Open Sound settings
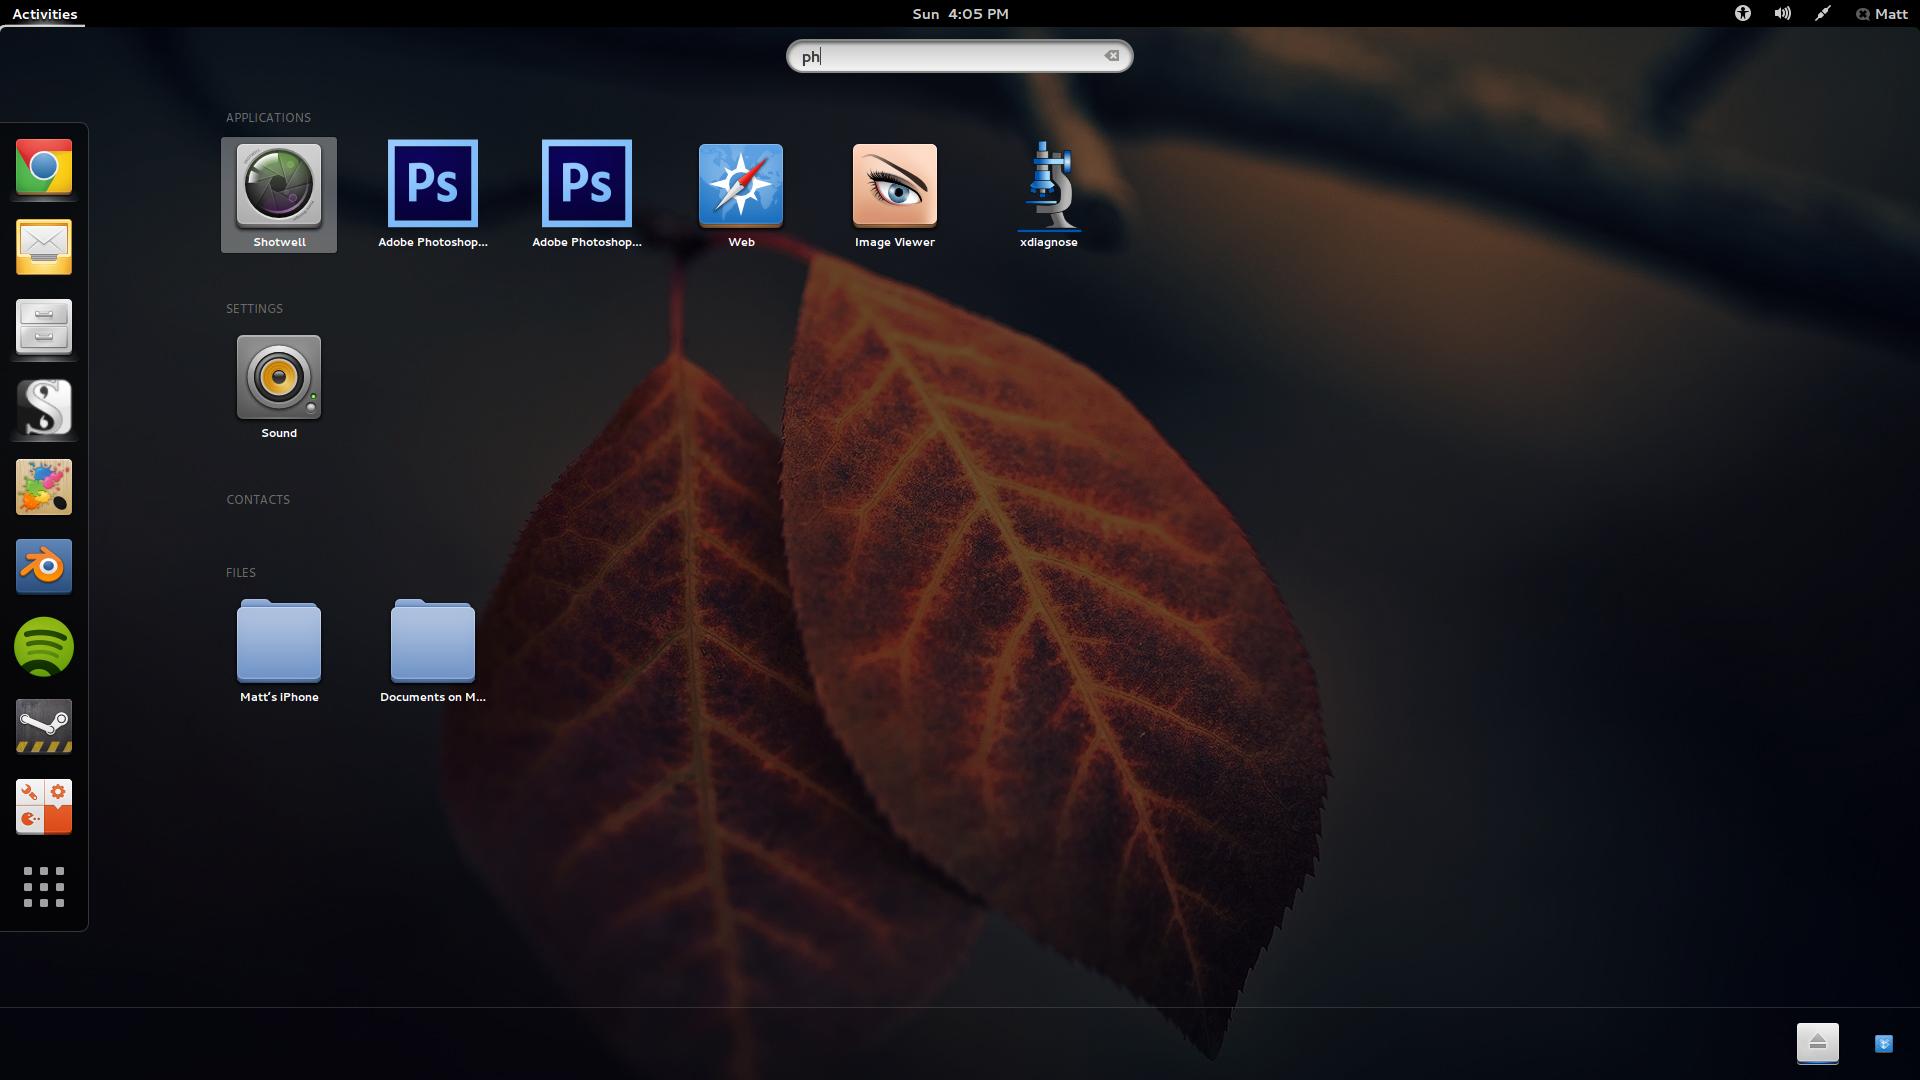The image size is (1920, 1080). pos(279,386)
